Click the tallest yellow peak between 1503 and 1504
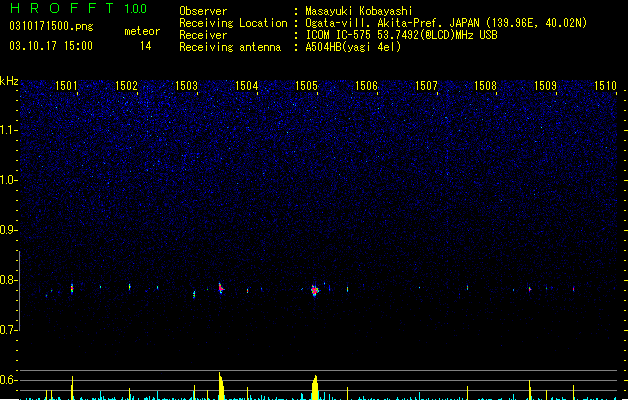The width and height of the screenshot is (629, 400). pos(221,386)
